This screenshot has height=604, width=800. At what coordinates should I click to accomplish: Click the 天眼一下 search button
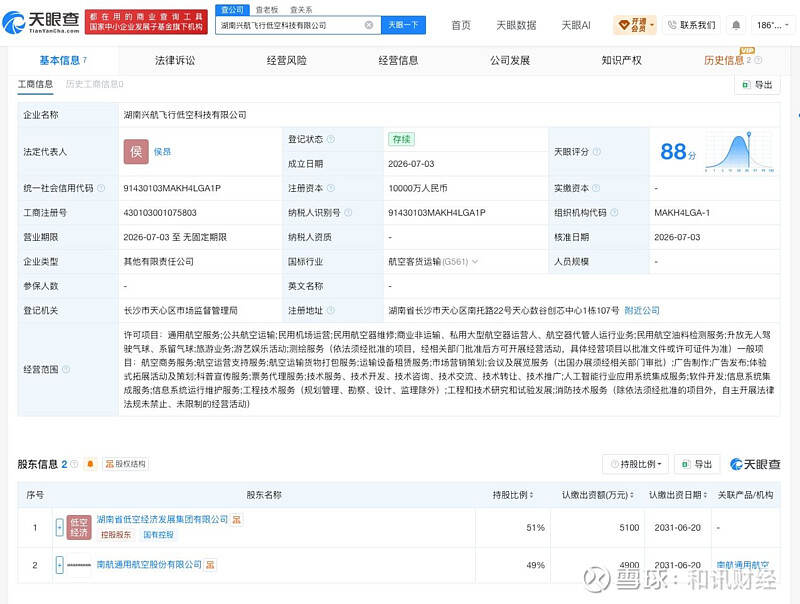coord(404,25)
